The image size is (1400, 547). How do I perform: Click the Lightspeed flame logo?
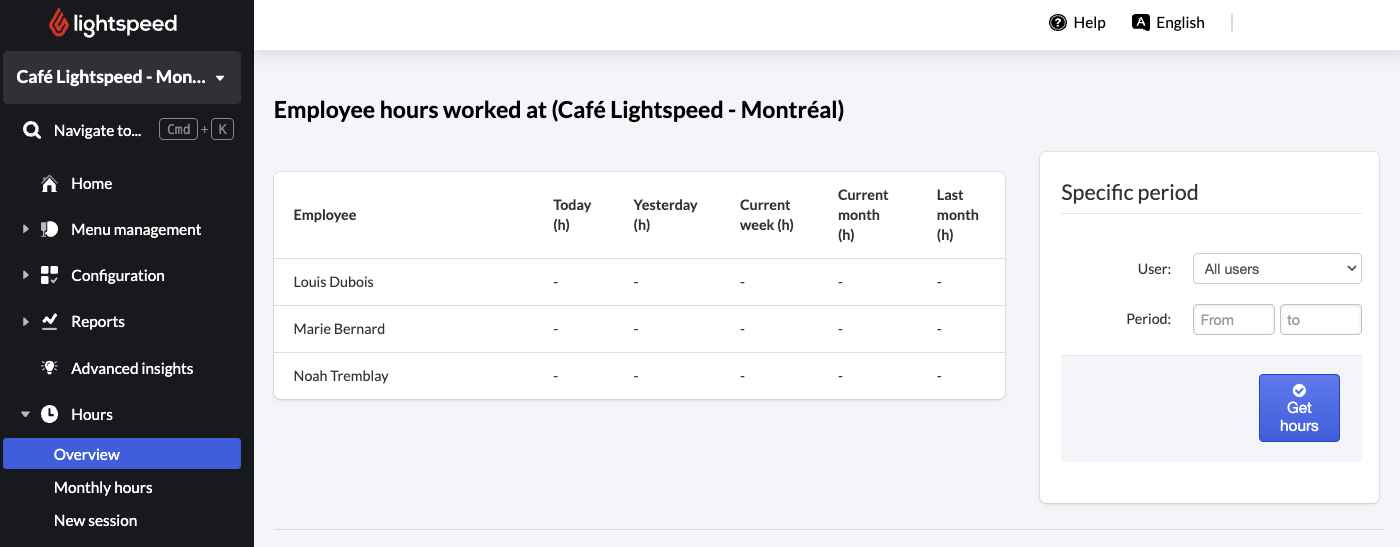(x=60, y=23)
